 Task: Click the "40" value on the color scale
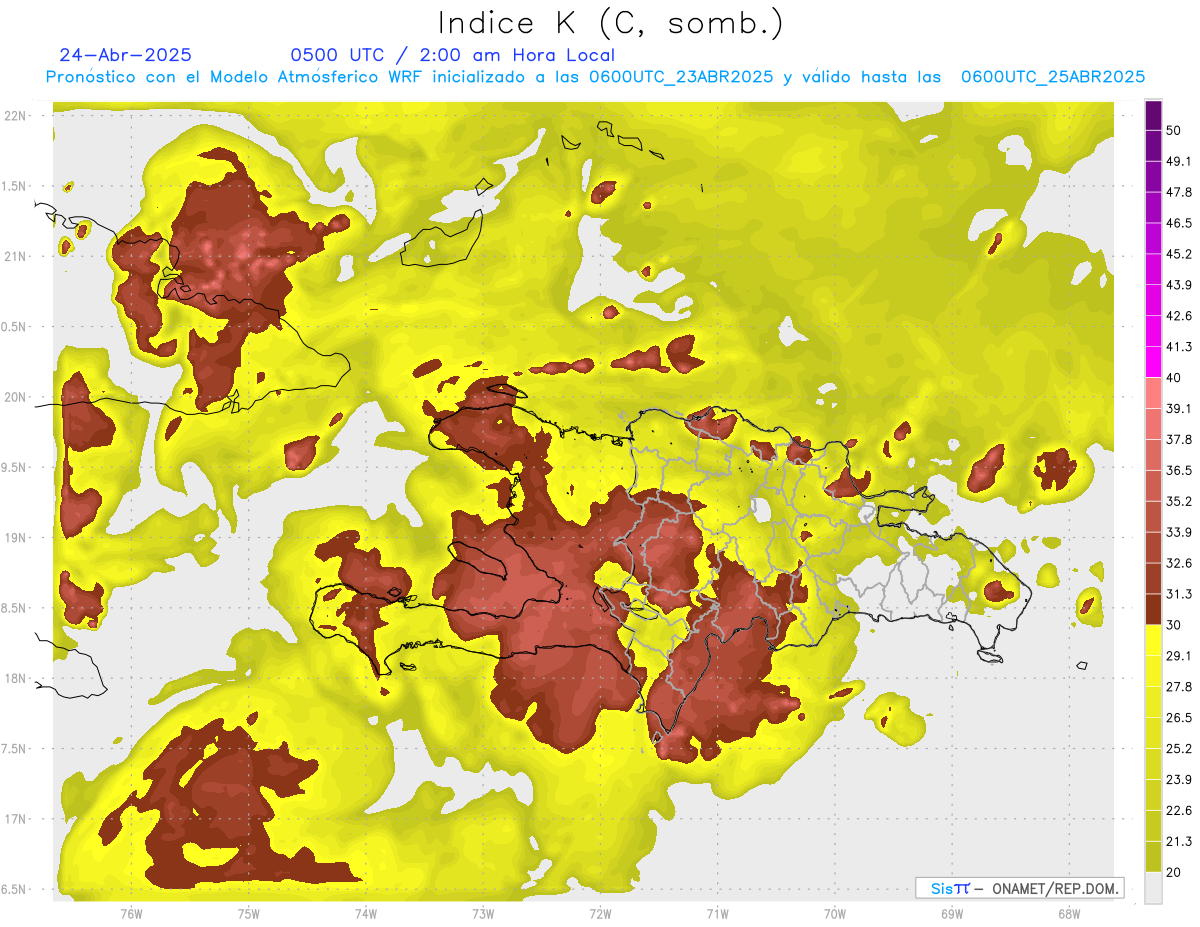[x=1173, y=378]
